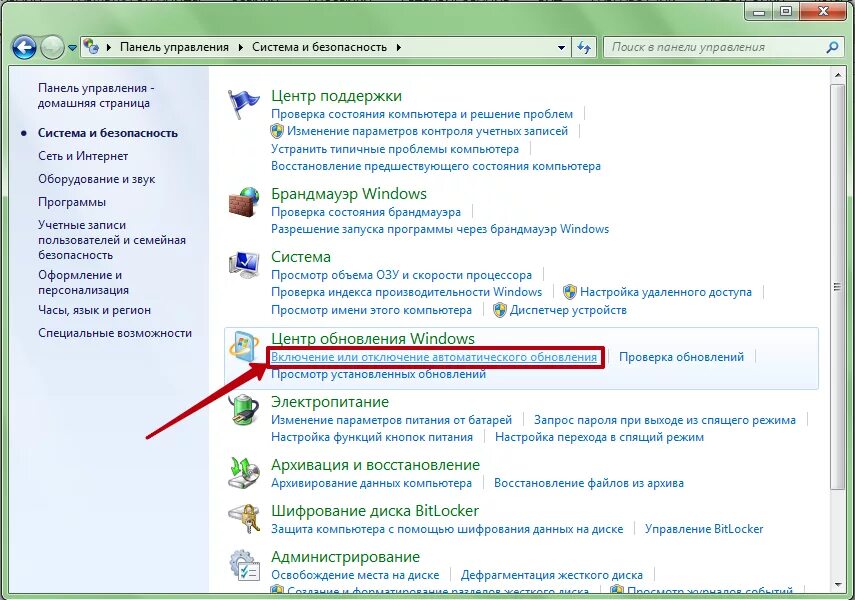This screenshot has width=855, height=600.
Task: Open the recent pages dropdown arrow
Action: coord(73,48)
